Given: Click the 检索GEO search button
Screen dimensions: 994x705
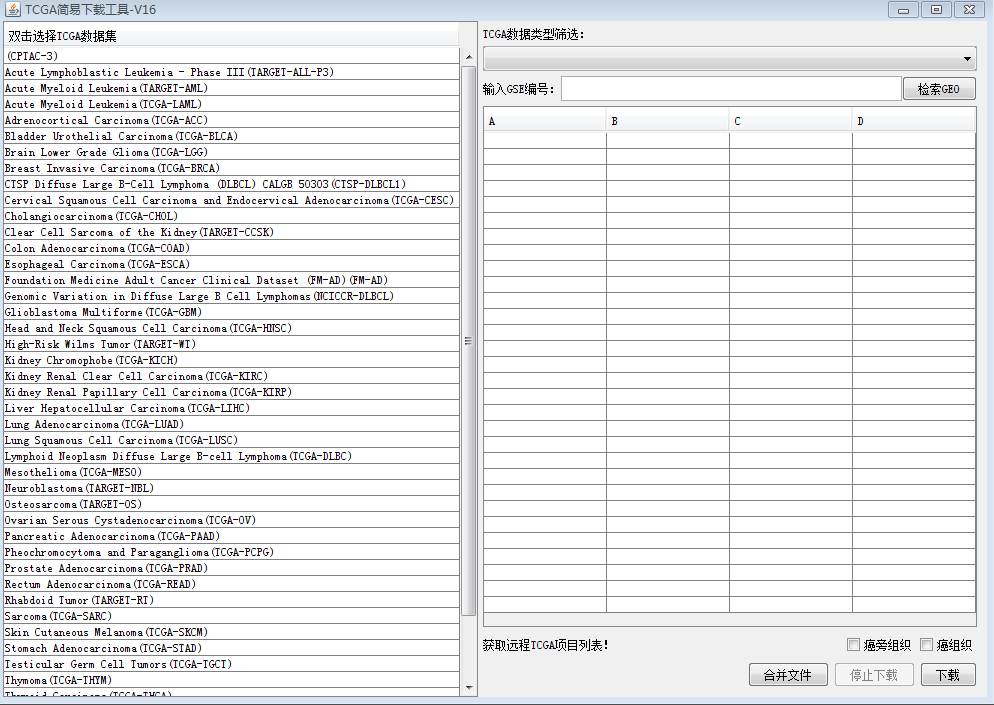Looking at the screenshot, I should click(x=939, y=89).
